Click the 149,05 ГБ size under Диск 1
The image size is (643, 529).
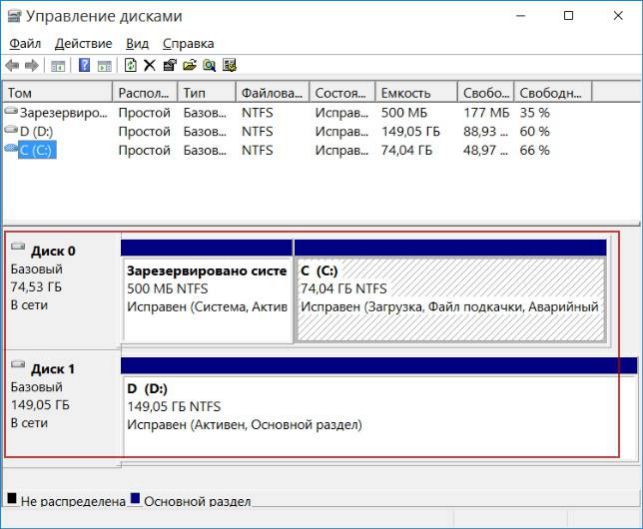pyautogui.click(x=40, y=405)
